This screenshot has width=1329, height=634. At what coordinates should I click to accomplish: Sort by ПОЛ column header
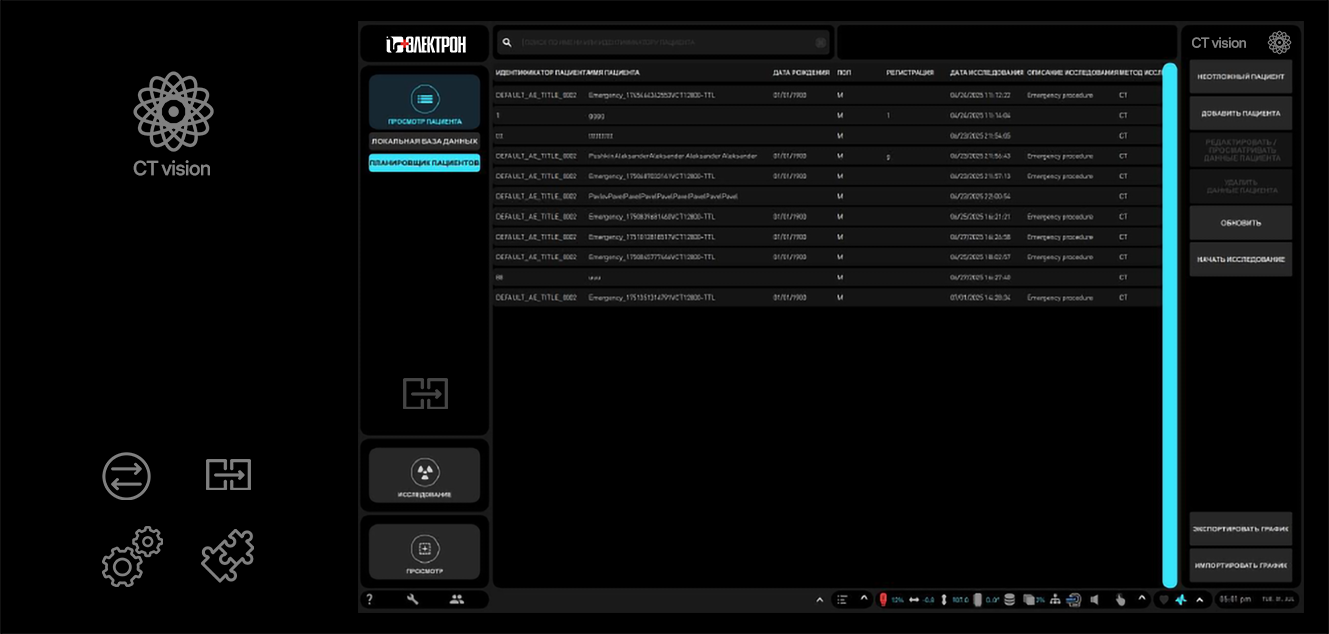click(844, 72)
